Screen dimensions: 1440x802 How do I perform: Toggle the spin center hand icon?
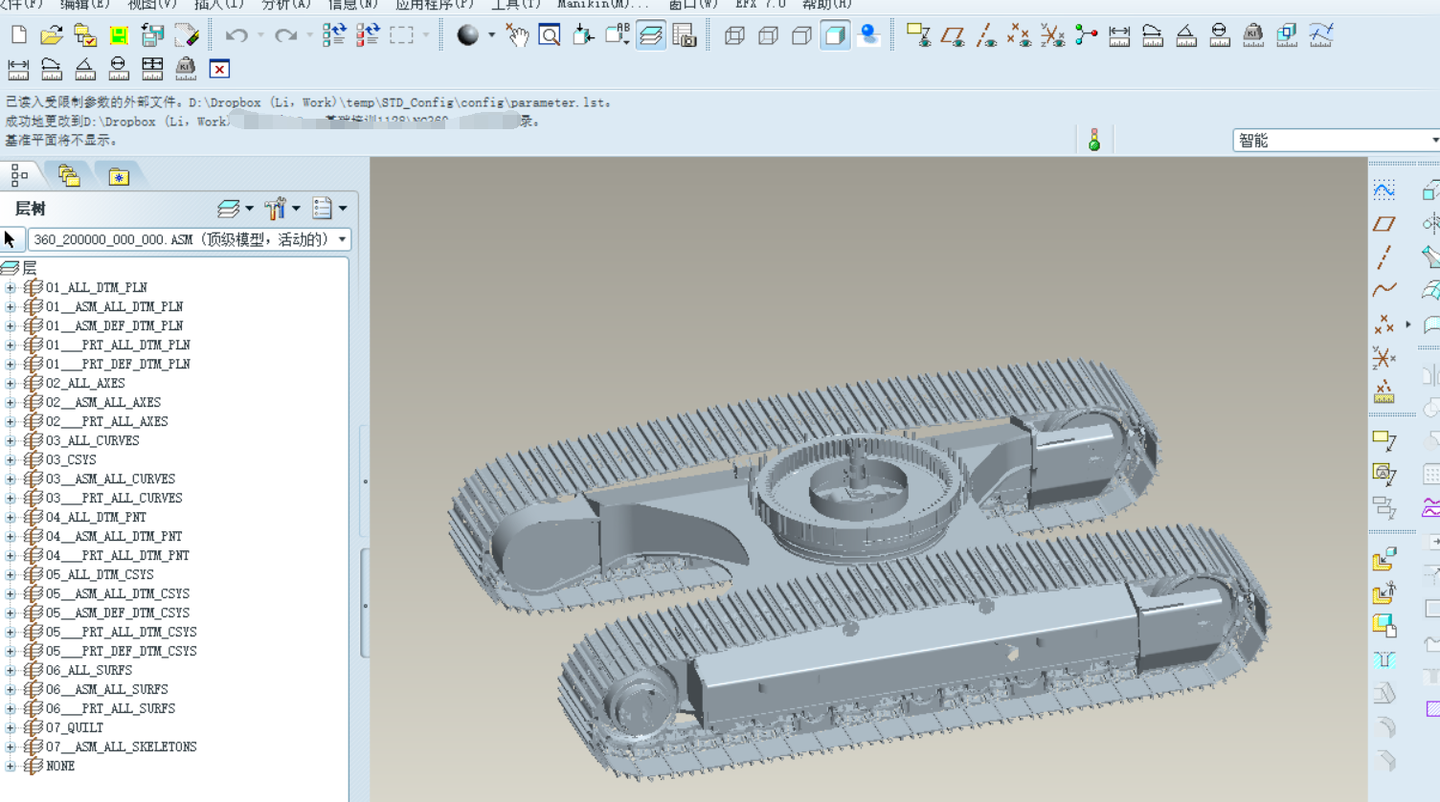[516, 36]
